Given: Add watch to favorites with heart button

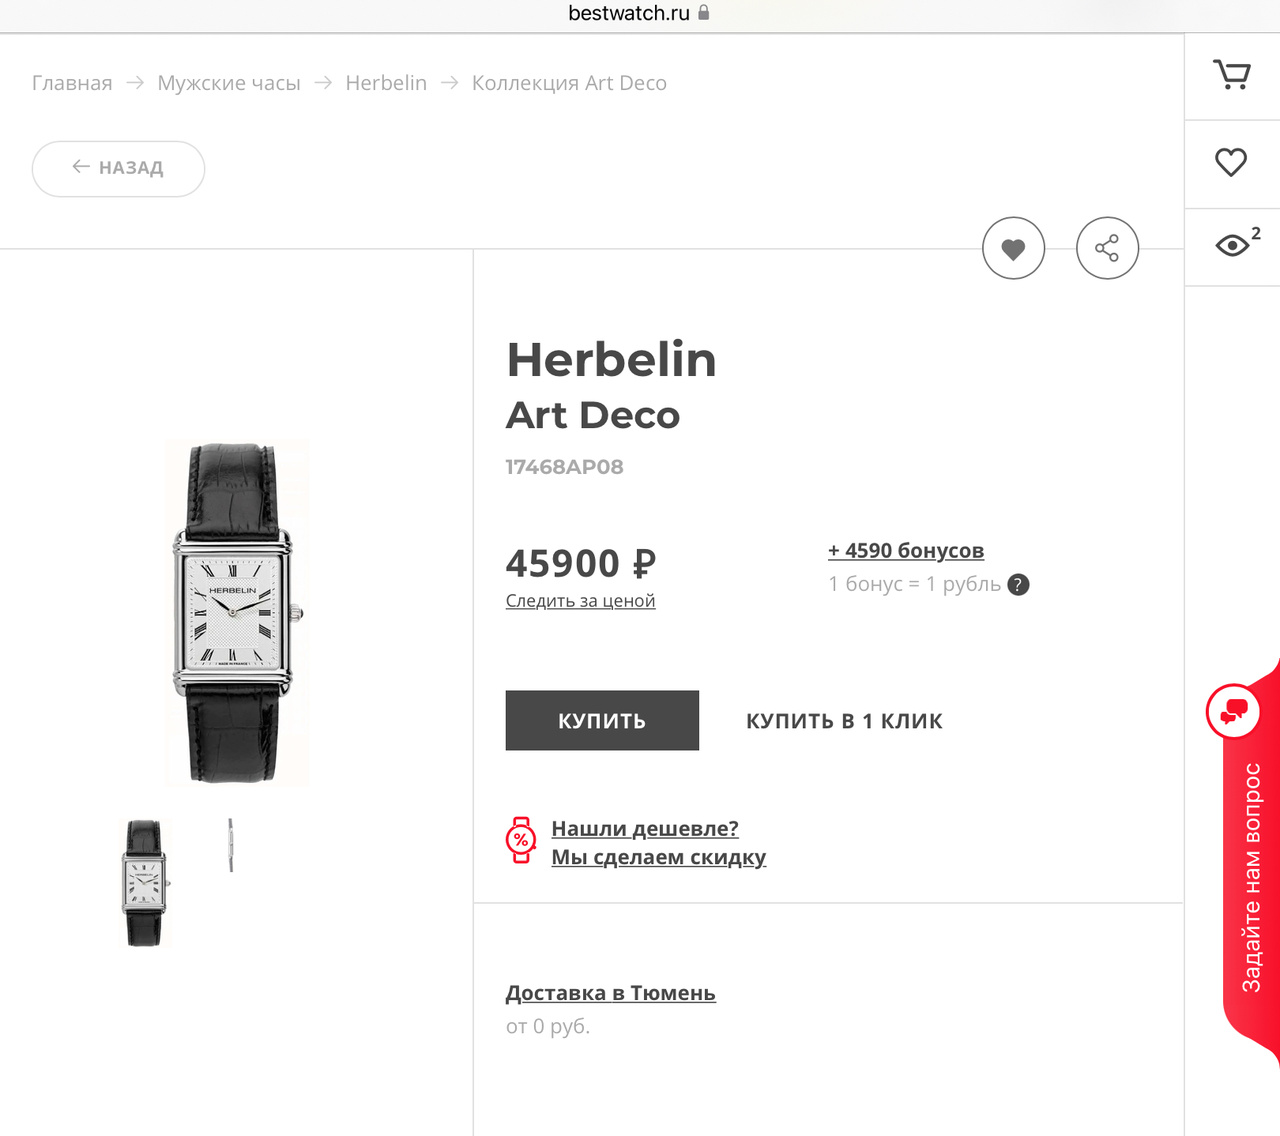Looking at the screenshot, I should pos(1013,248).
